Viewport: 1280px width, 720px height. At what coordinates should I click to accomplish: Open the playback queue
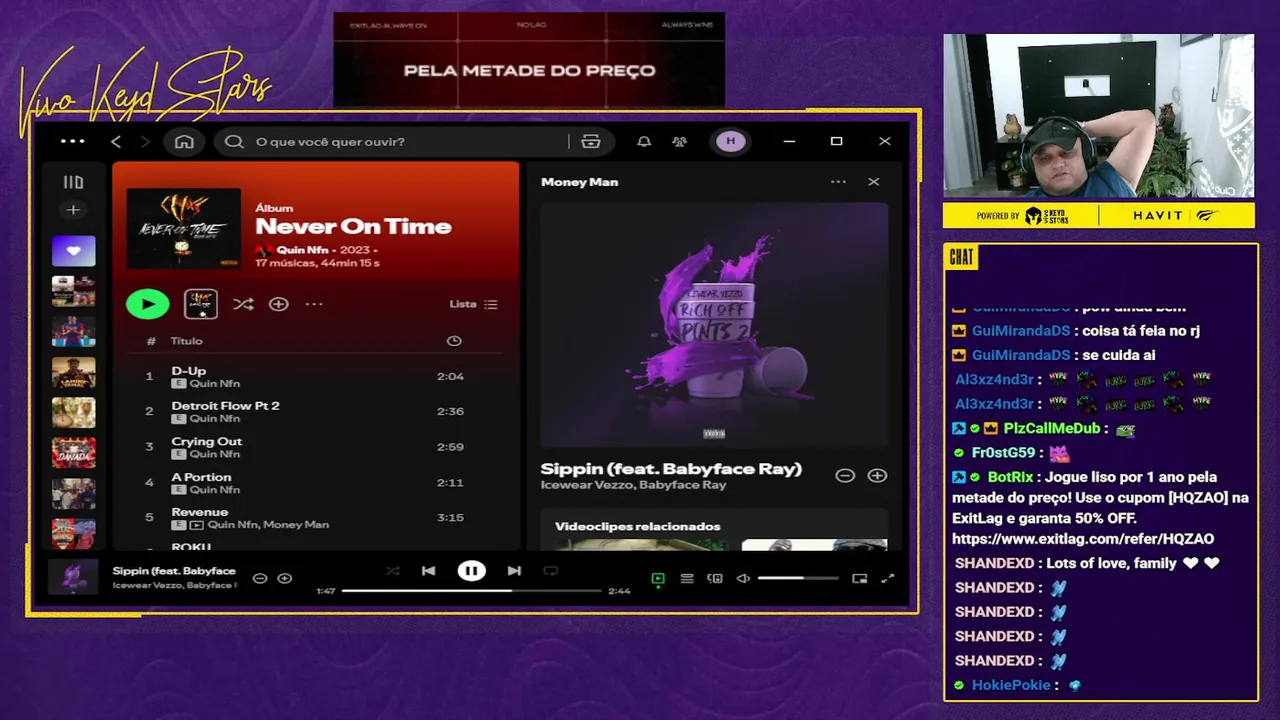(x=687, y=578)
